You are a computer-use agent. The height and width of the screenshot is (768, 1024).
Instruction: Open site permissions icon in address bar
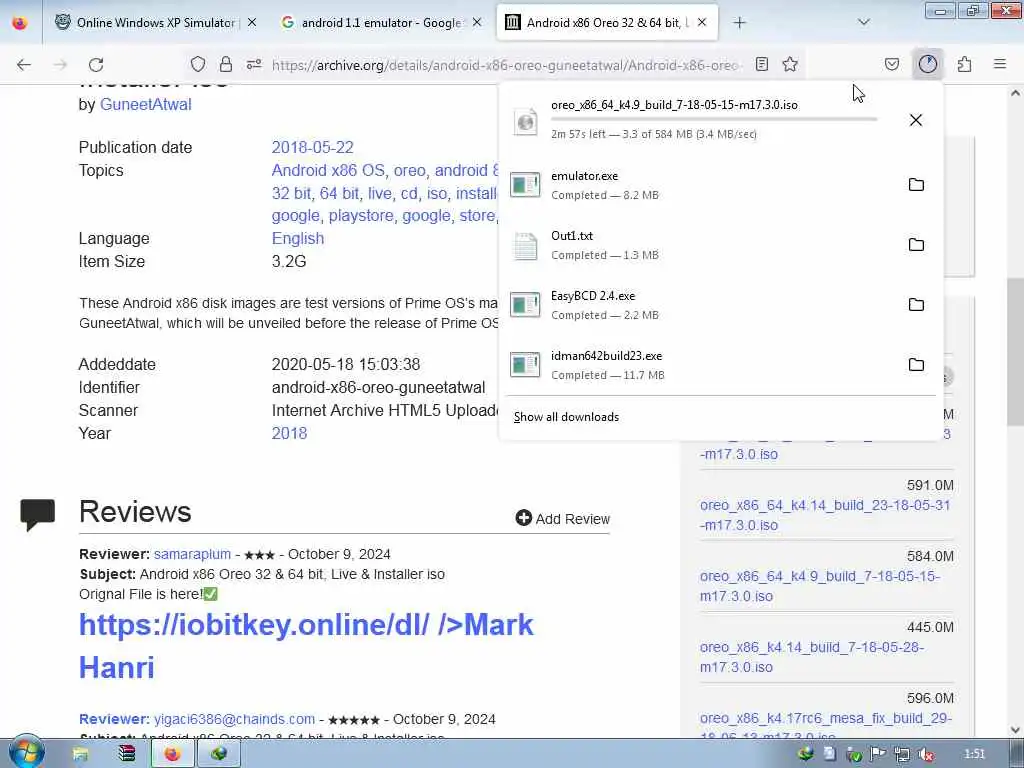pyautogui.click(x=254, y=64)
